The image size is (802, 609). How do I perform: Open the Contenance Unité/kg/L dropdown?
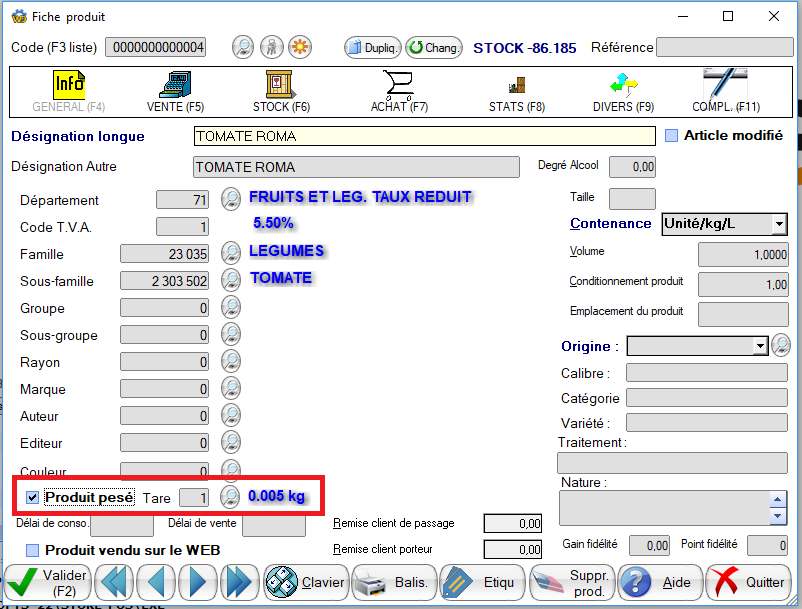(779, 224)
